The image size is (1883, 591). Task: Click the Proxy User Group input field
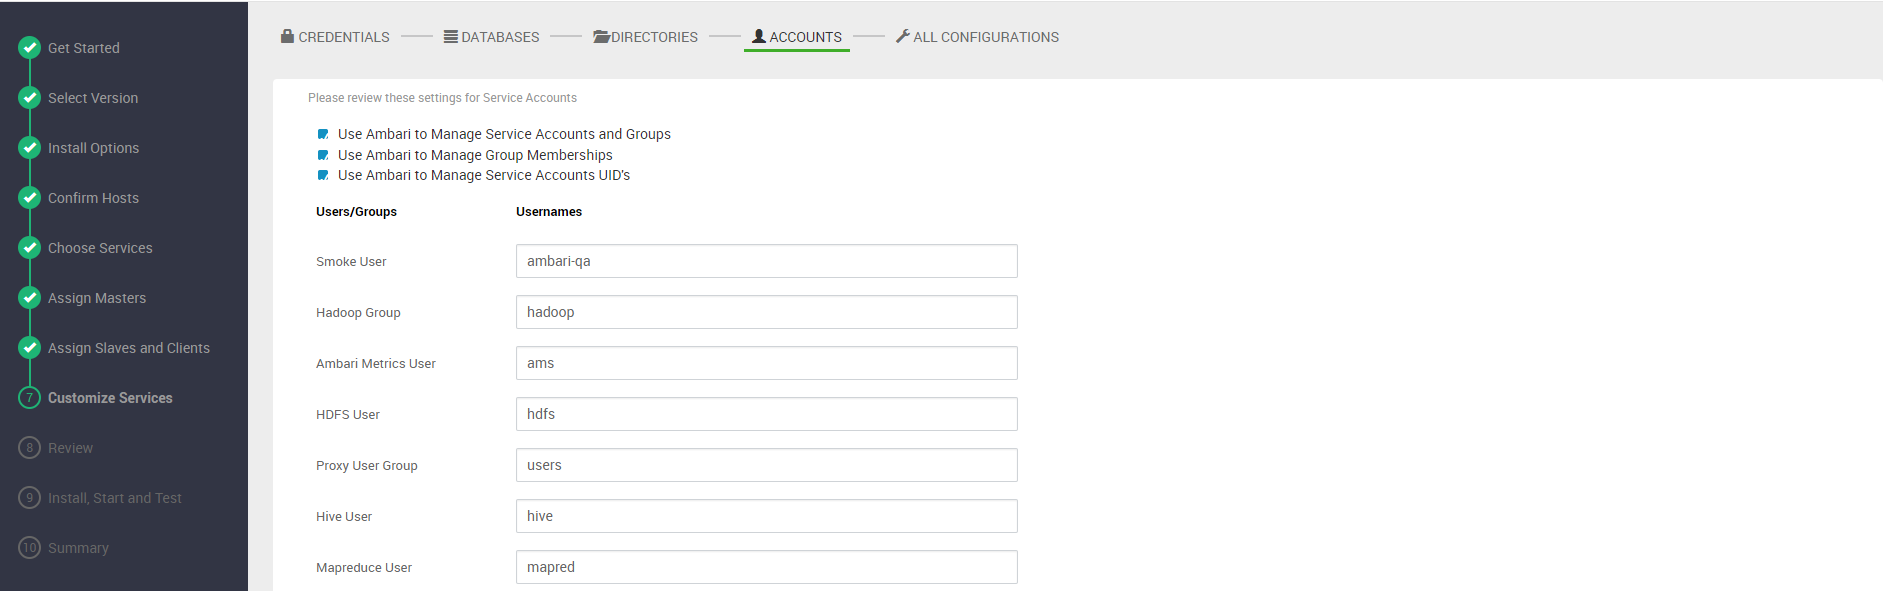point(767,465)
